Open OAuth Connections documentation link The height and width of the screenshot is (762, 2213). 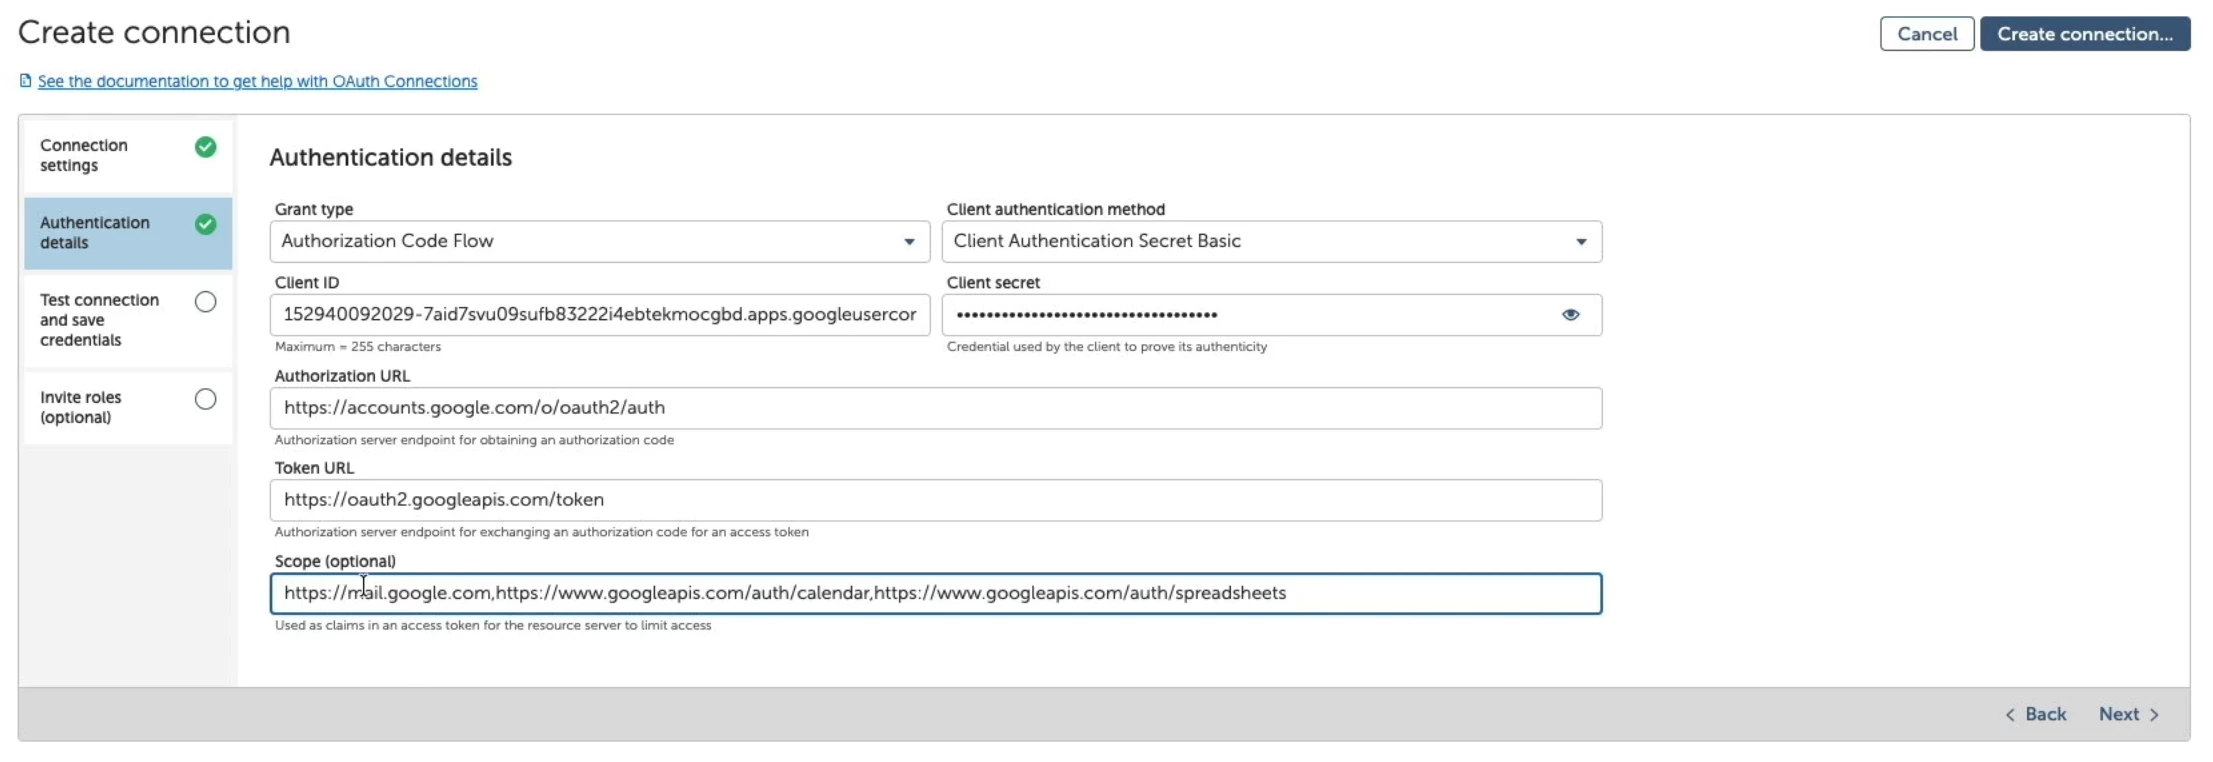point(257,81)
